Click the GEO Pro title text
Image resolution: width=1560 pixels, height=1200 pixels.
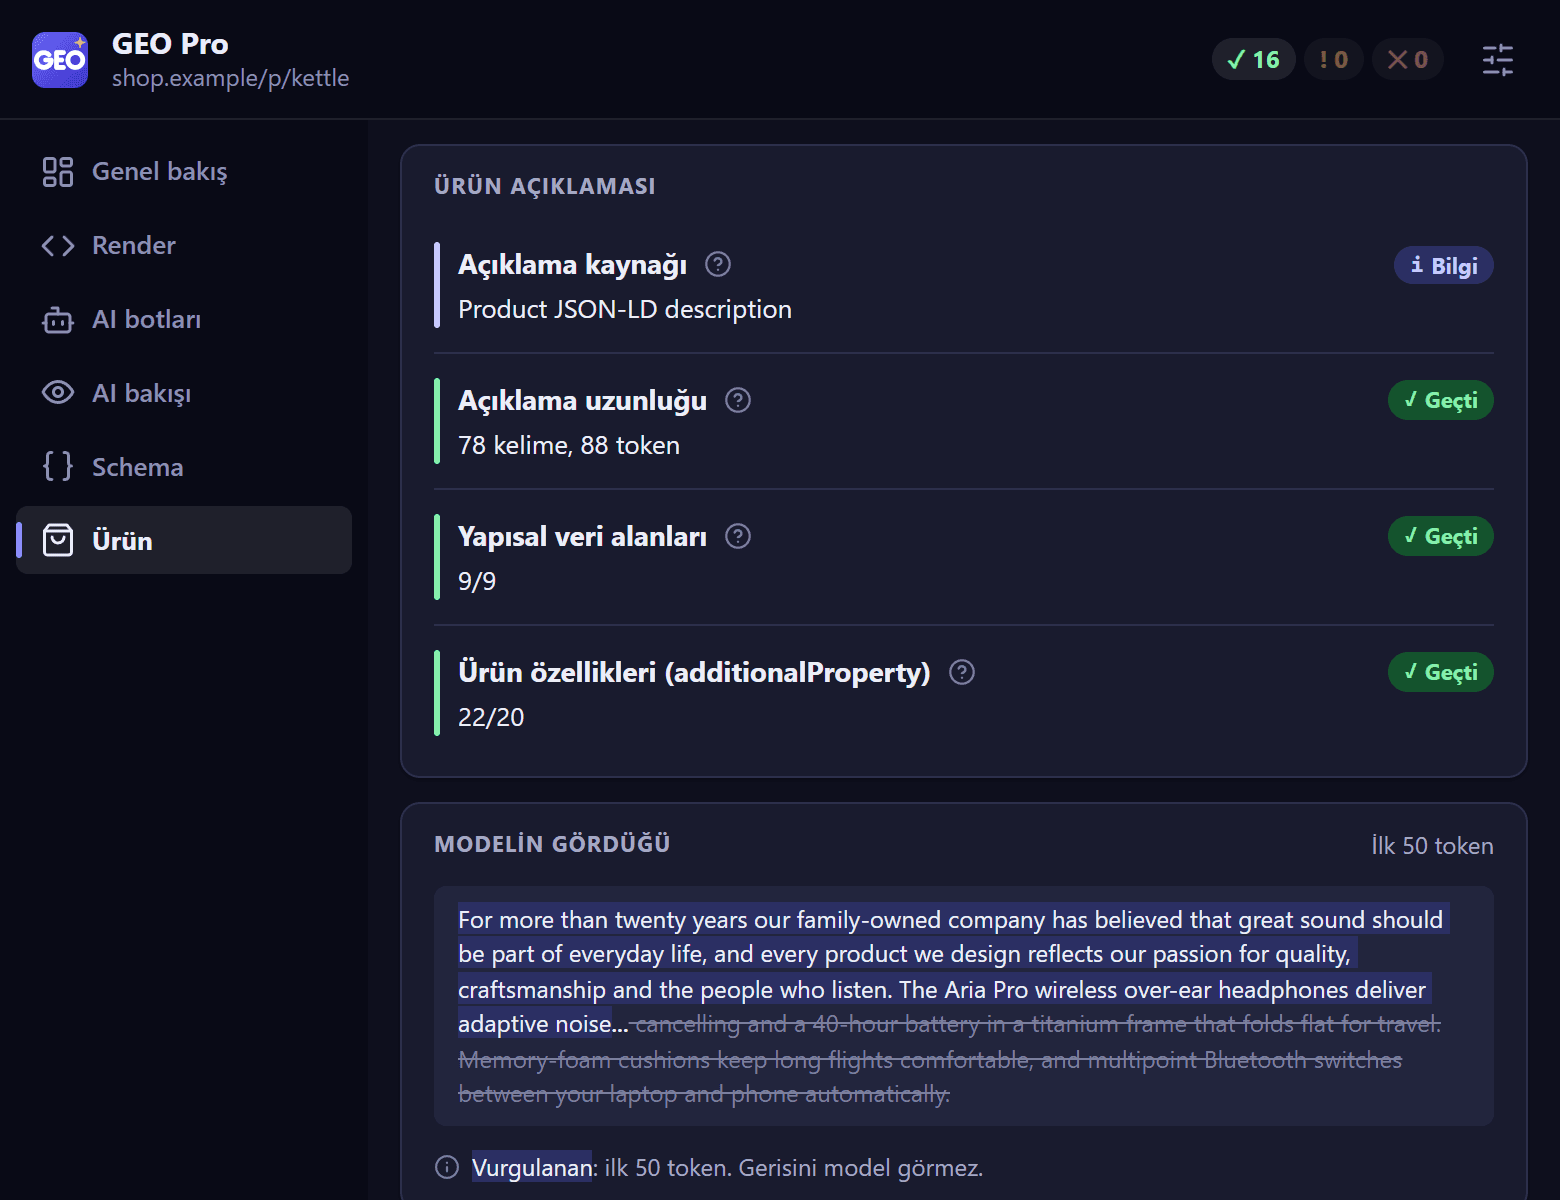(170, 44)
